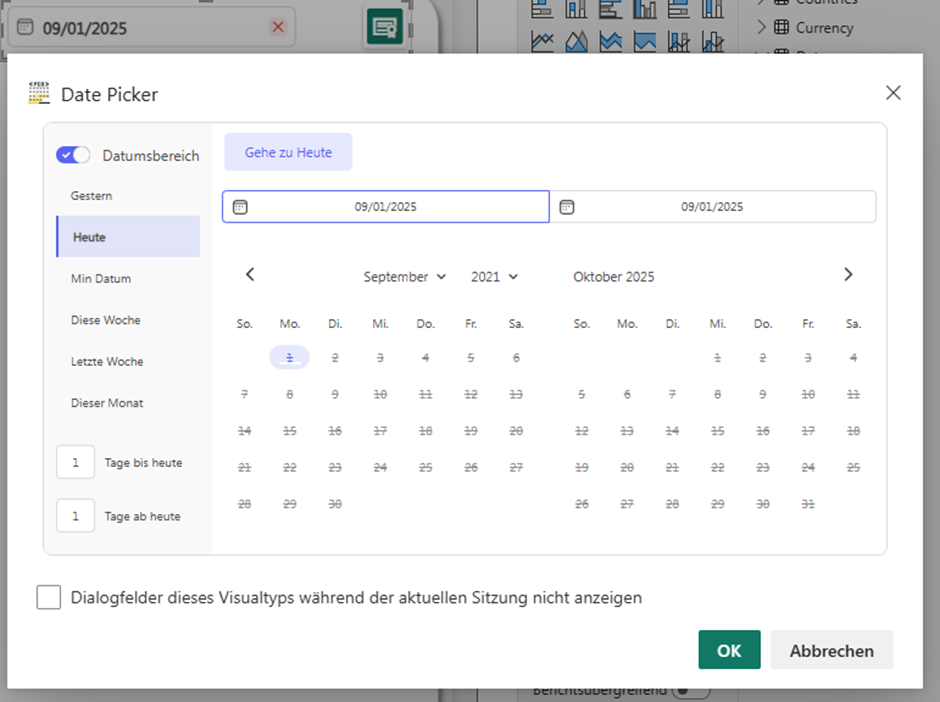Select October 25 in the right calendar

[x=853, y=468]
